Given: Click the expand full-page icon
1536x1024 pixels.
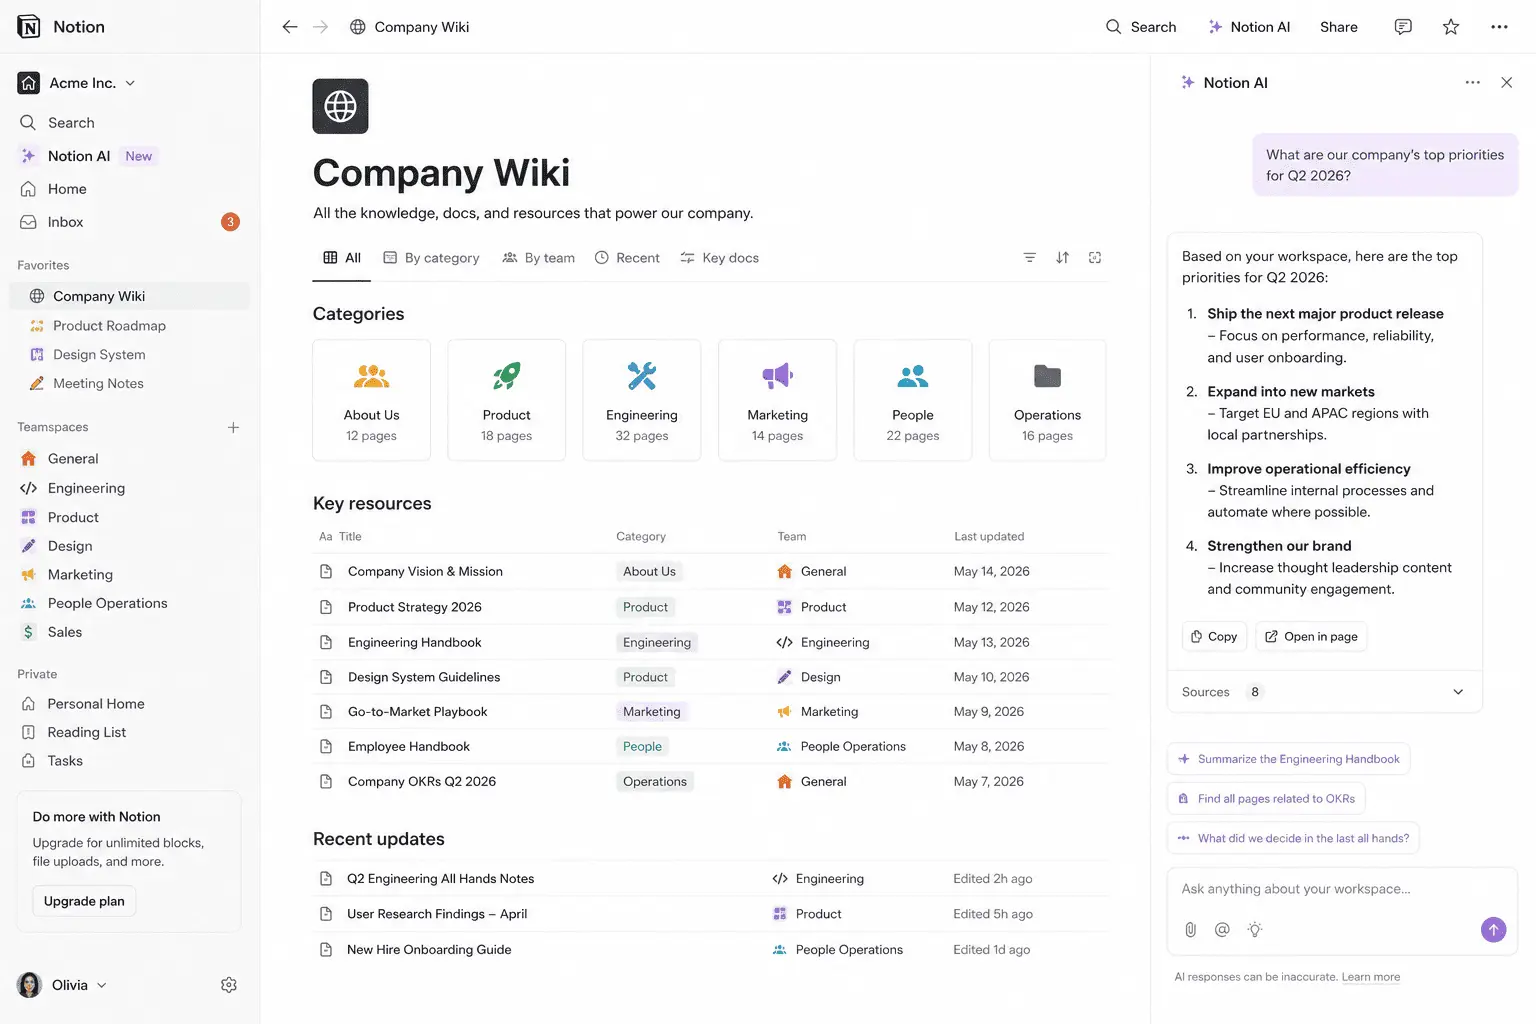Looking at the screenshot, I should tap(1095, 258).
